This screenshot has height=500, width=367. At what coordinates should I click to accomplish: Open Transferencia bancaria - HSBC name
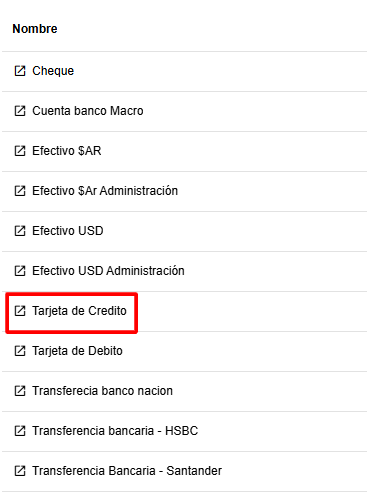pyautogui.click(x=115, y=431)
